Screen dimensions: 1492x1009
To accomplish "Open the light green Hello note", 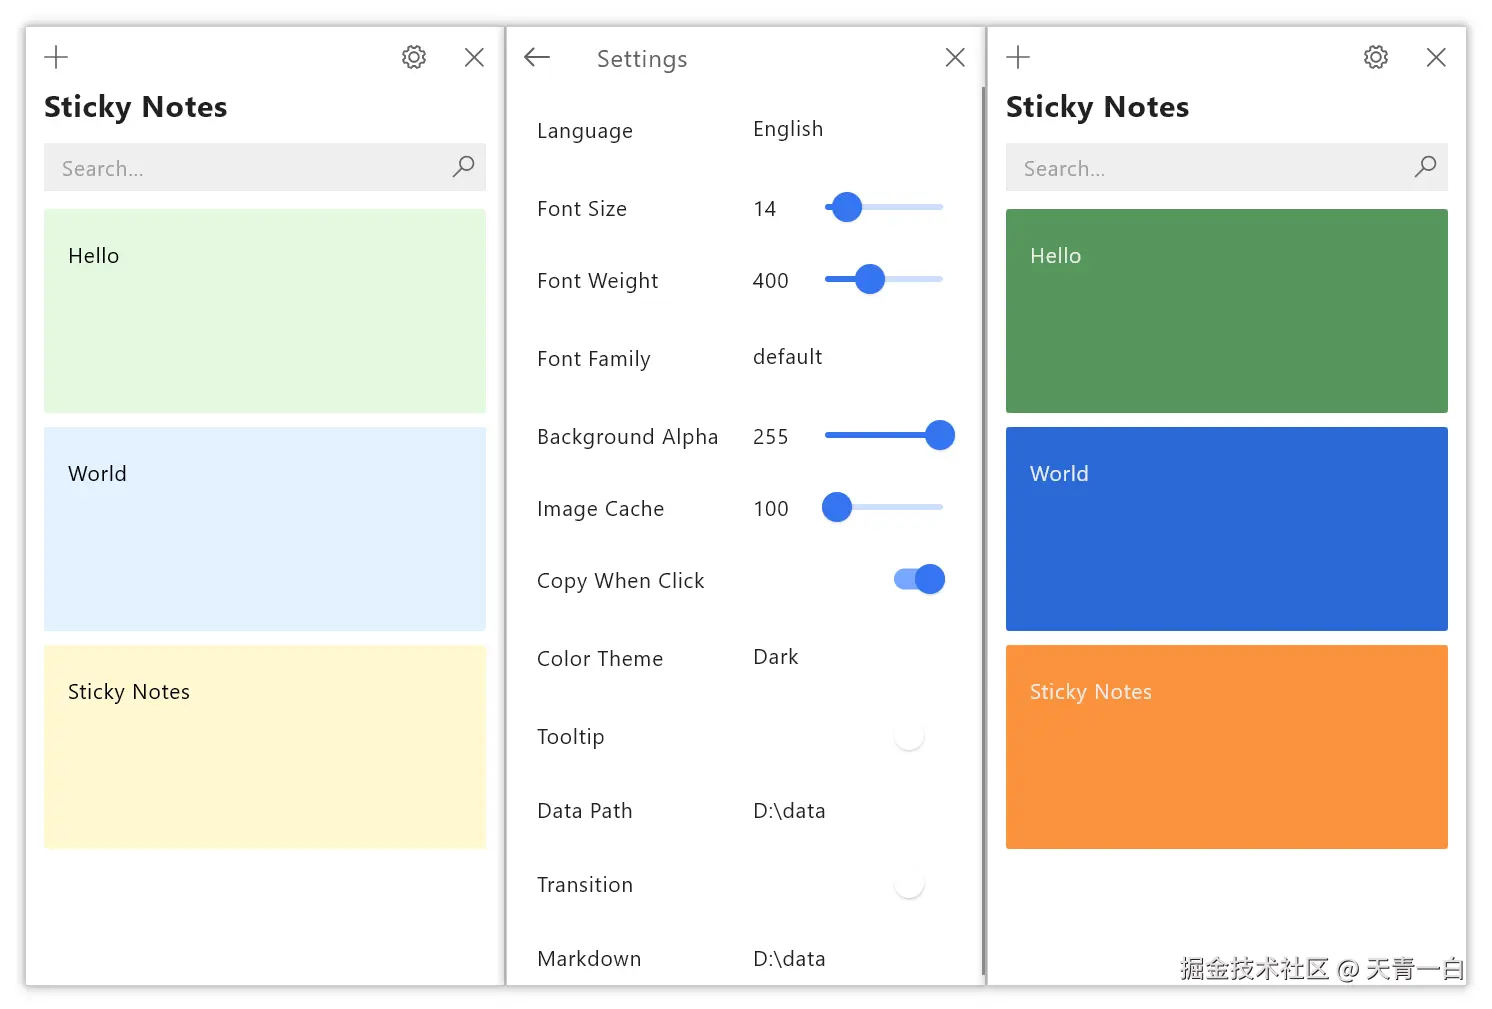I will coord(265,311).
